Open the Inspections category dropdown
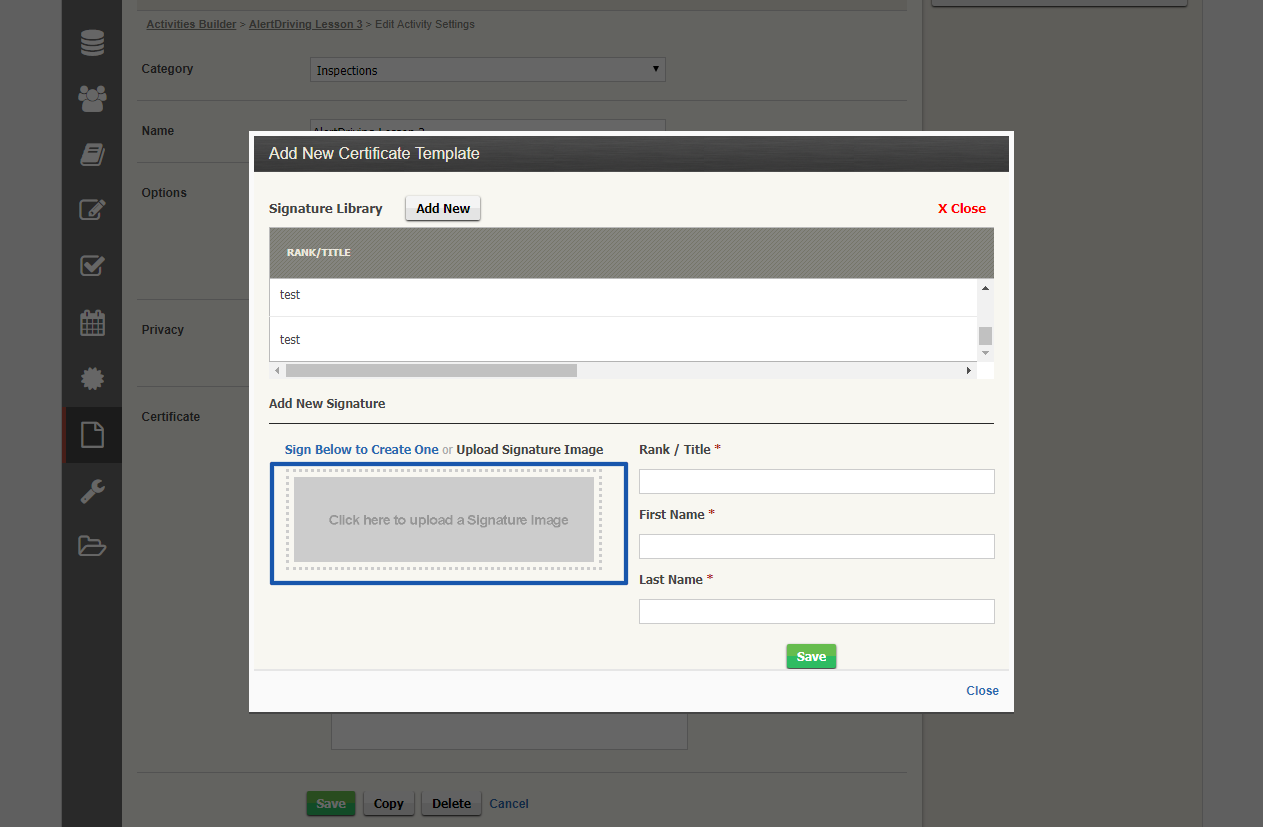This screenshot has width=1263, height=827. 487,70
